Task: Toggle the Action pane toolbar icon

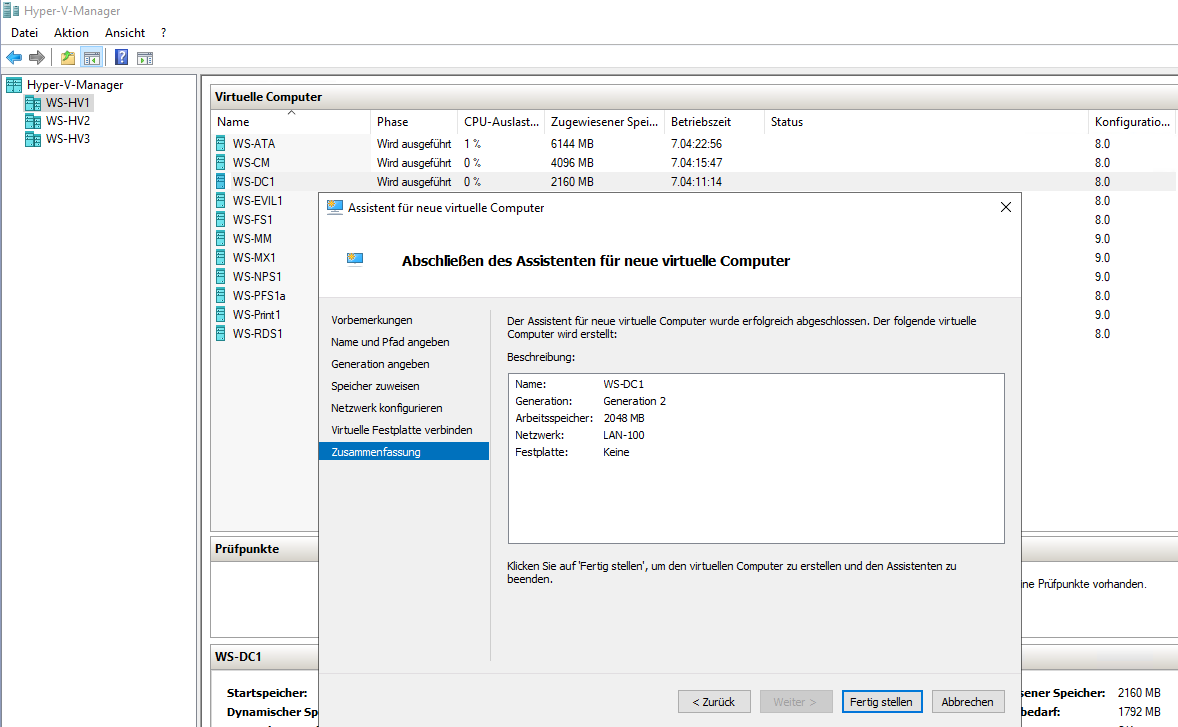Action: 145,58
